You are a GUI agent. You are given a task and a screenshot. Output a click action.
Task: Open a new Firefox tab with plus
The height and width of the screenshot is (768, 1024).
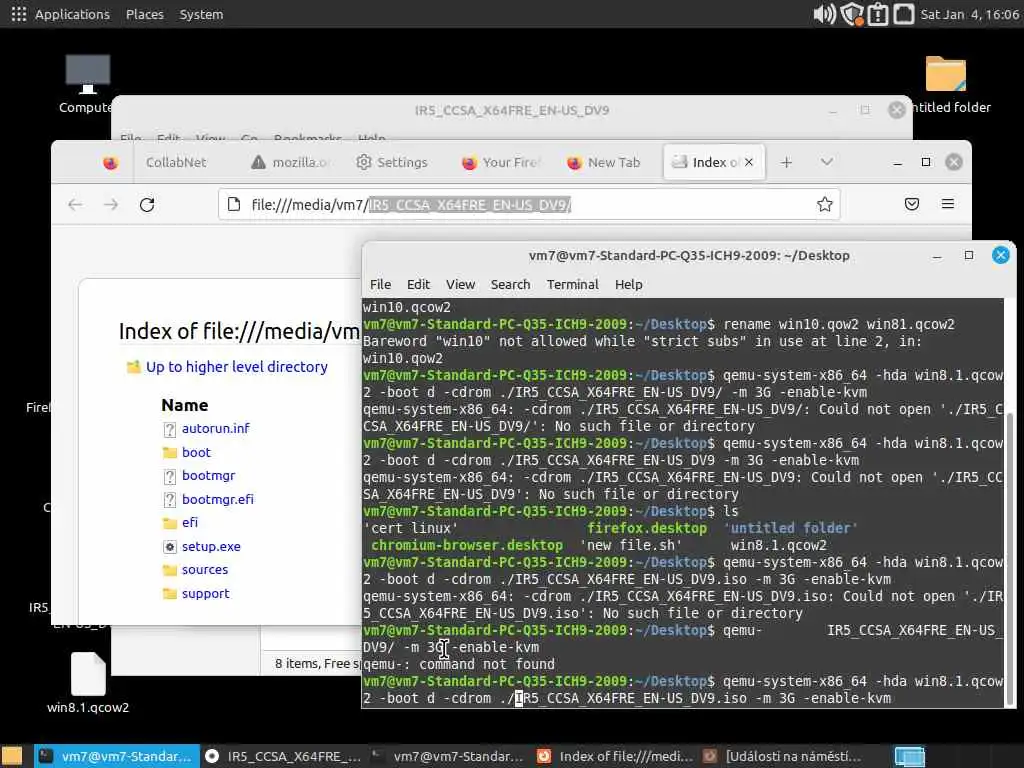pyautogui.click(x=786, y=162)
